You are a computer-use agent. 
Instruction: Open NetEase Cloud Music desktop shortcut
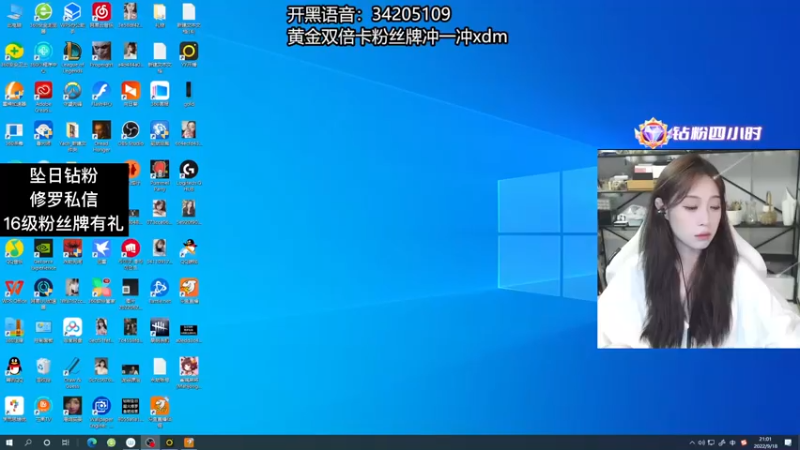point(102,15)
